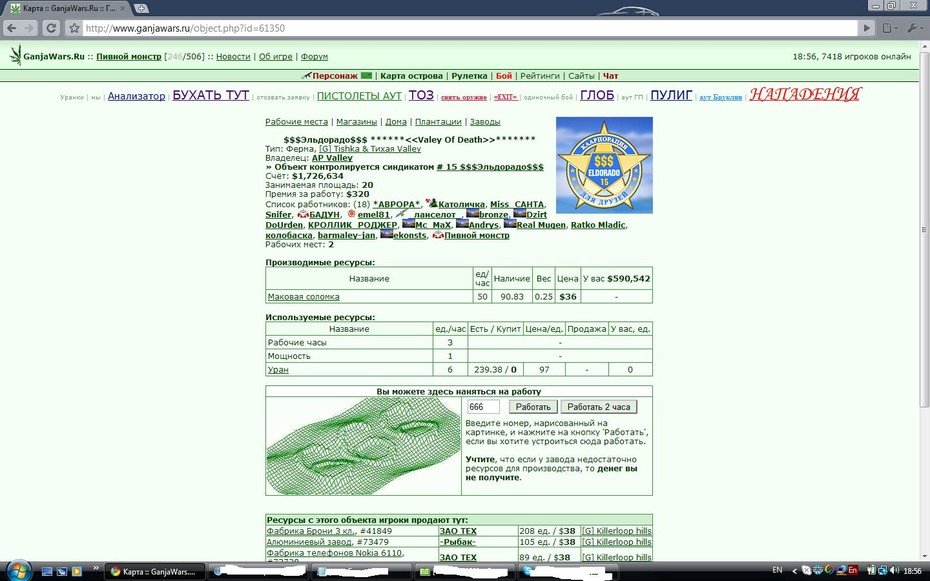Image resolution: width=930 pixels, height=581 pixels.
Task: Open the browser page menu icon
Action: pyautogui.click(x=888, y=28)
